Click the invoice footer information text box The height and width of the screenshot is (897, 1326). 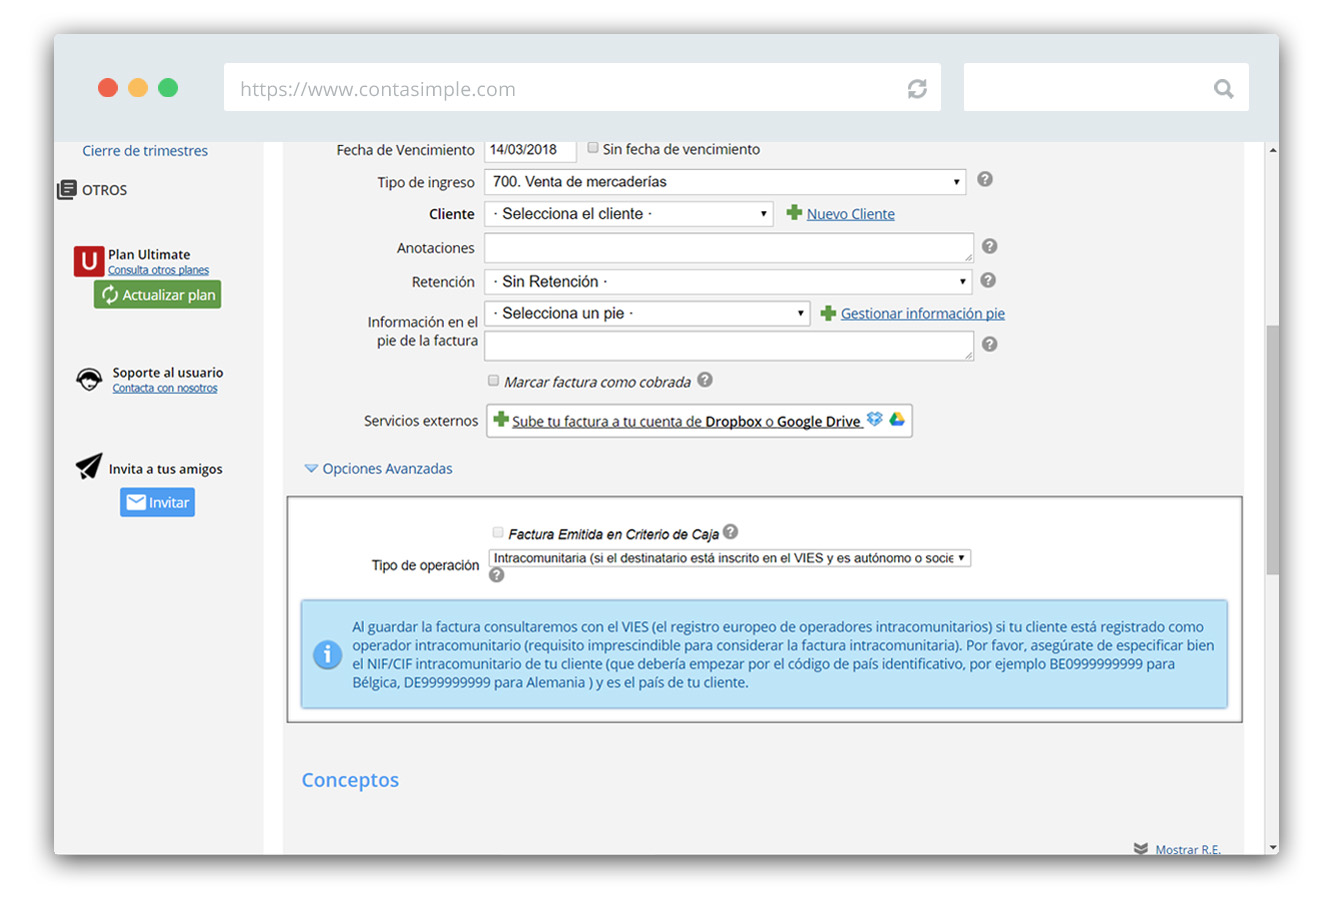(x=729, y=346)
